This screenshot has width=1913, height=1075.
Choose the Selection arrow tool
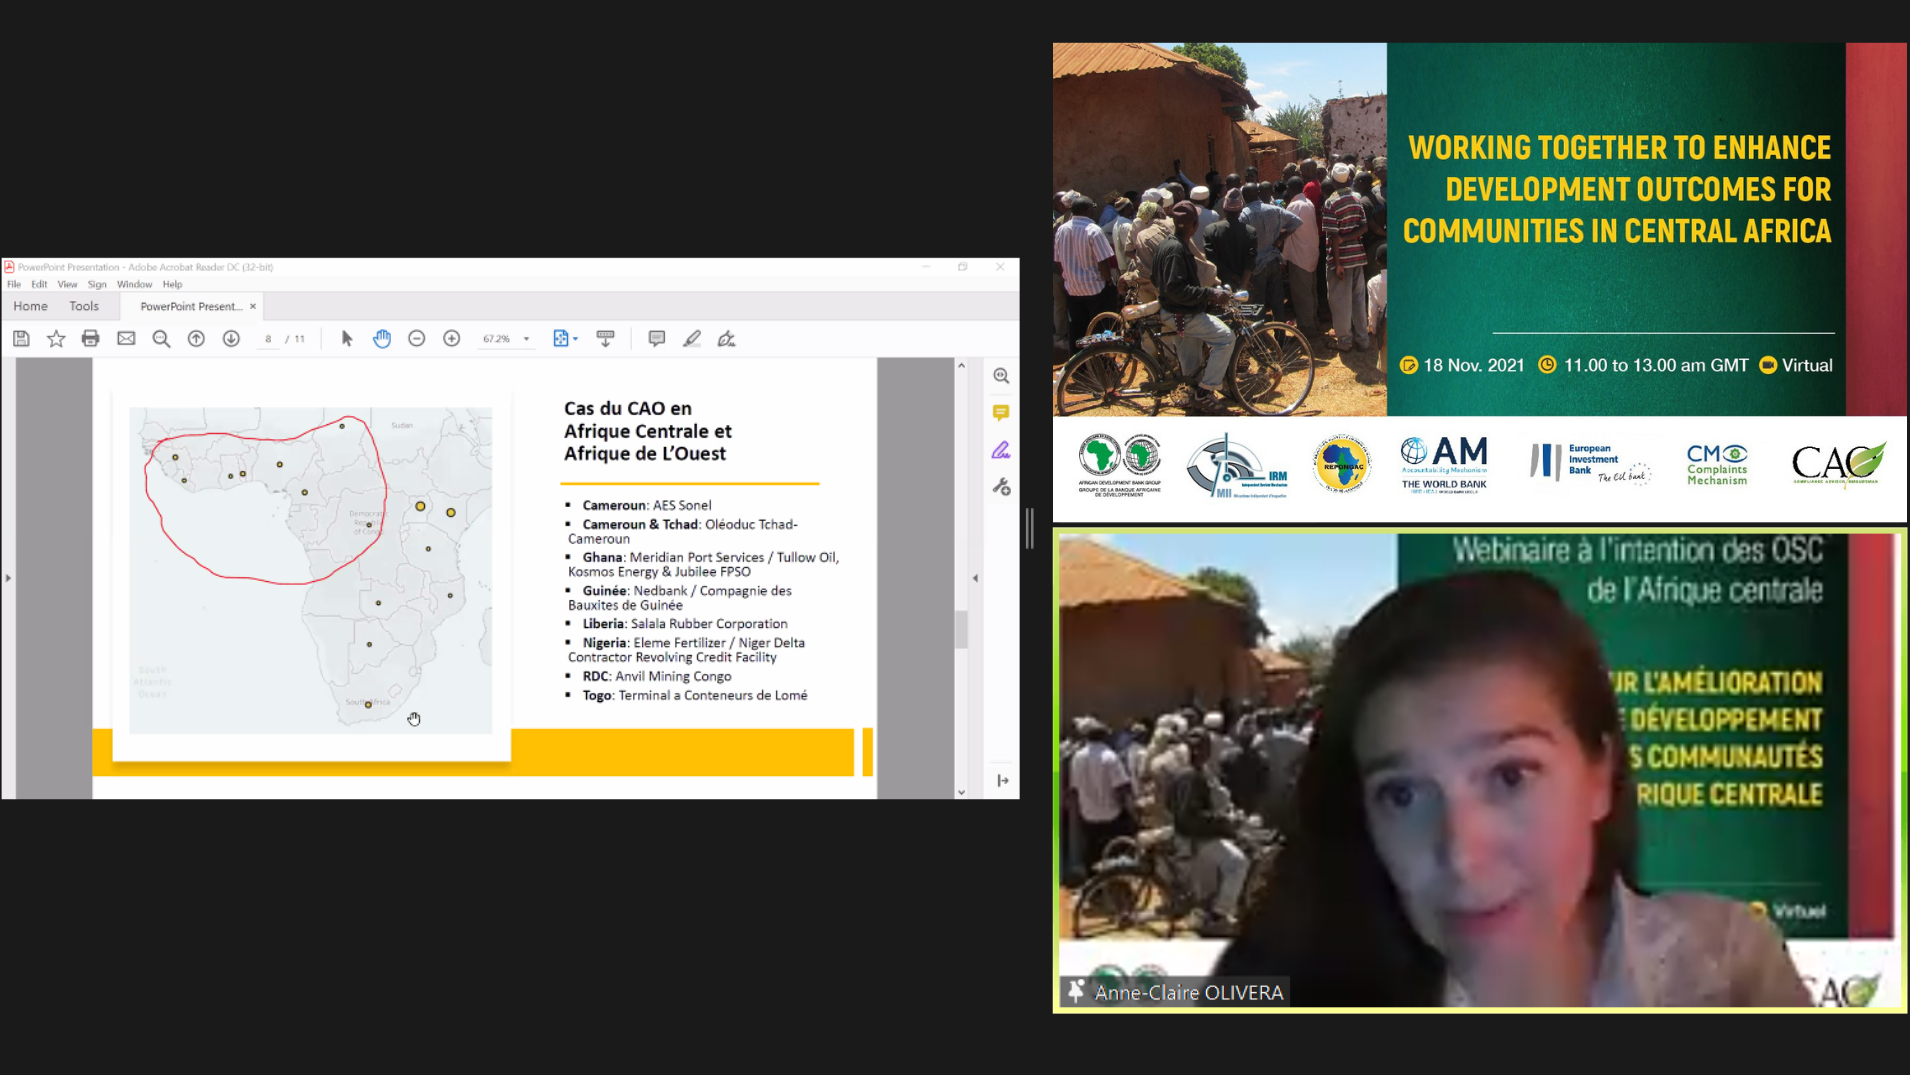click(347, 339)
